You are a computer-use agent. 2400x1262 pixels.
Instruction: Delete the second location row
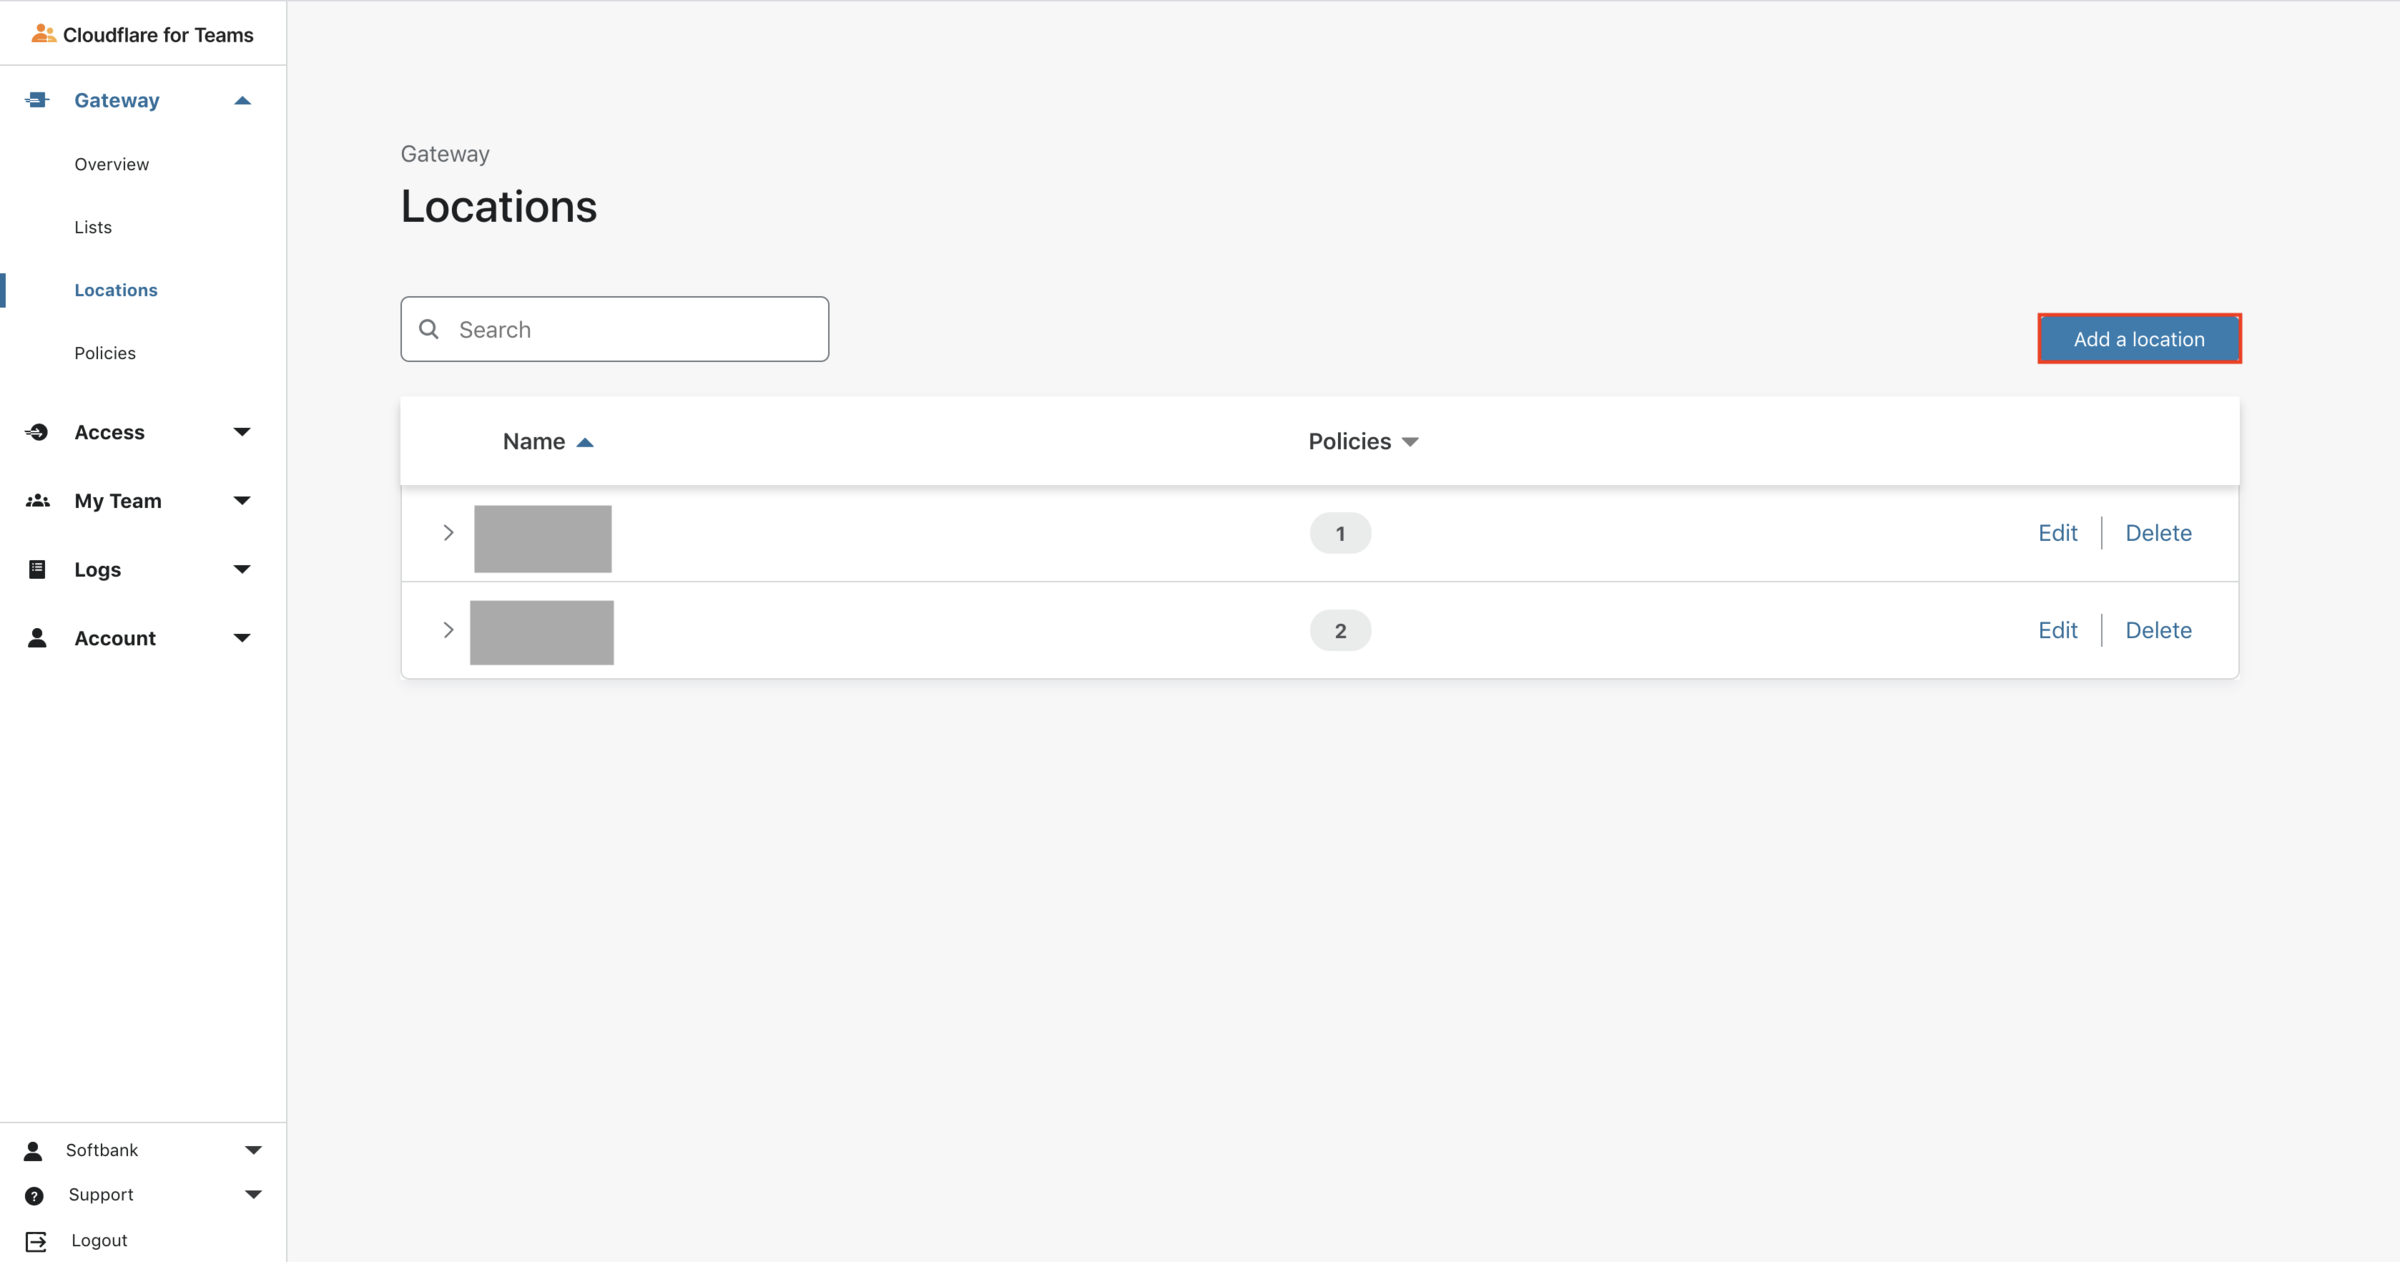pos(2158,630)
